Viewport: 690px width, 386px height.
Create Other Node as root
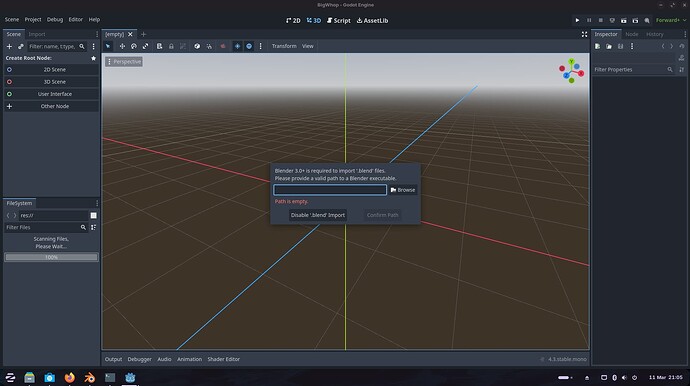(x=51, y=106)
